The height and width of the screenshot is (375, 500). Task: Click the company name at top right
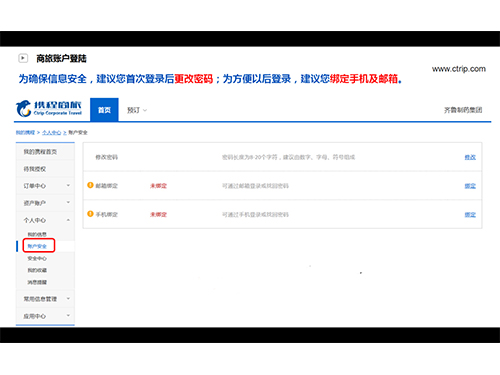[x=463, y=110]
